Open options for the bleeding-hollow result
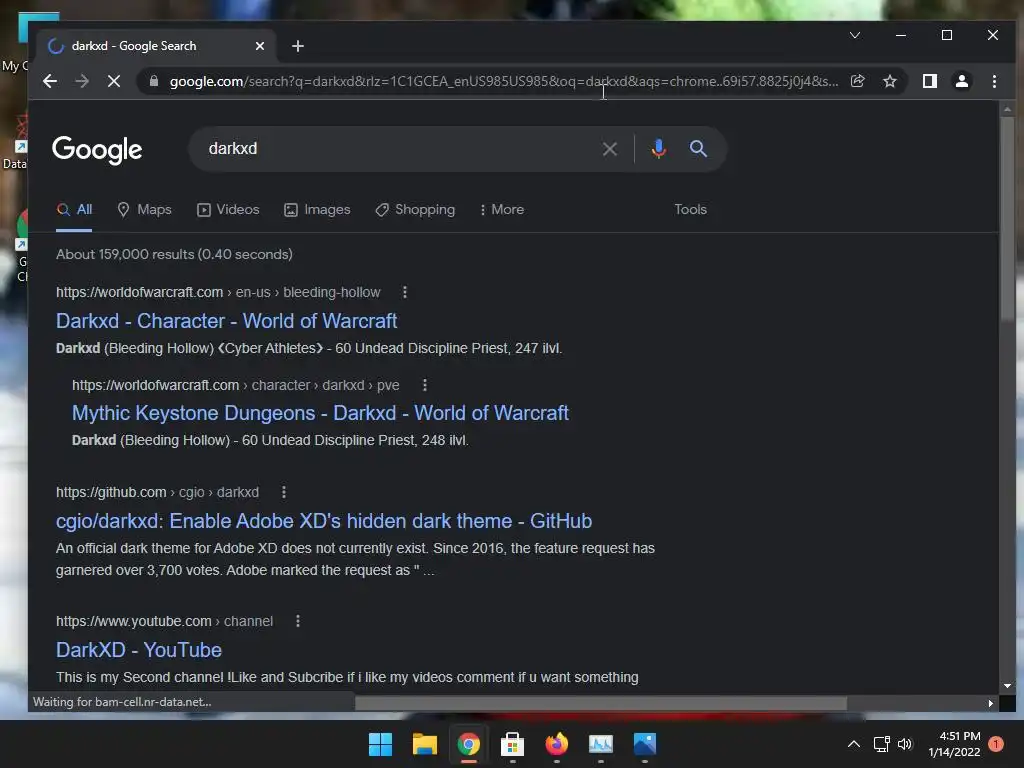The height and width of the screenshot is (768, 1024). [x=405, y=292]
